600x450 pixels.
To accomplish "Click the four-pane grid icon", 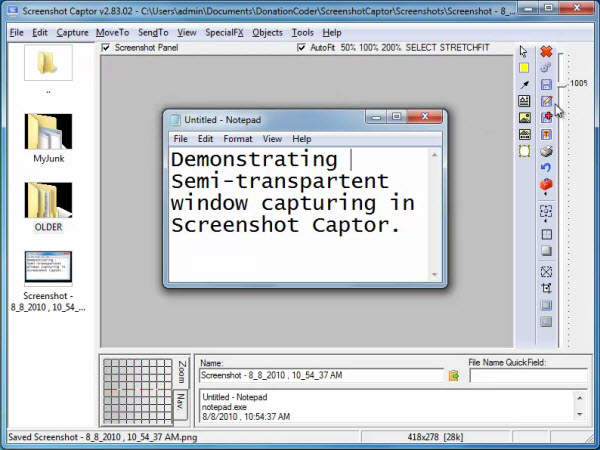I will pyautogui.click(x=547, y=234).
